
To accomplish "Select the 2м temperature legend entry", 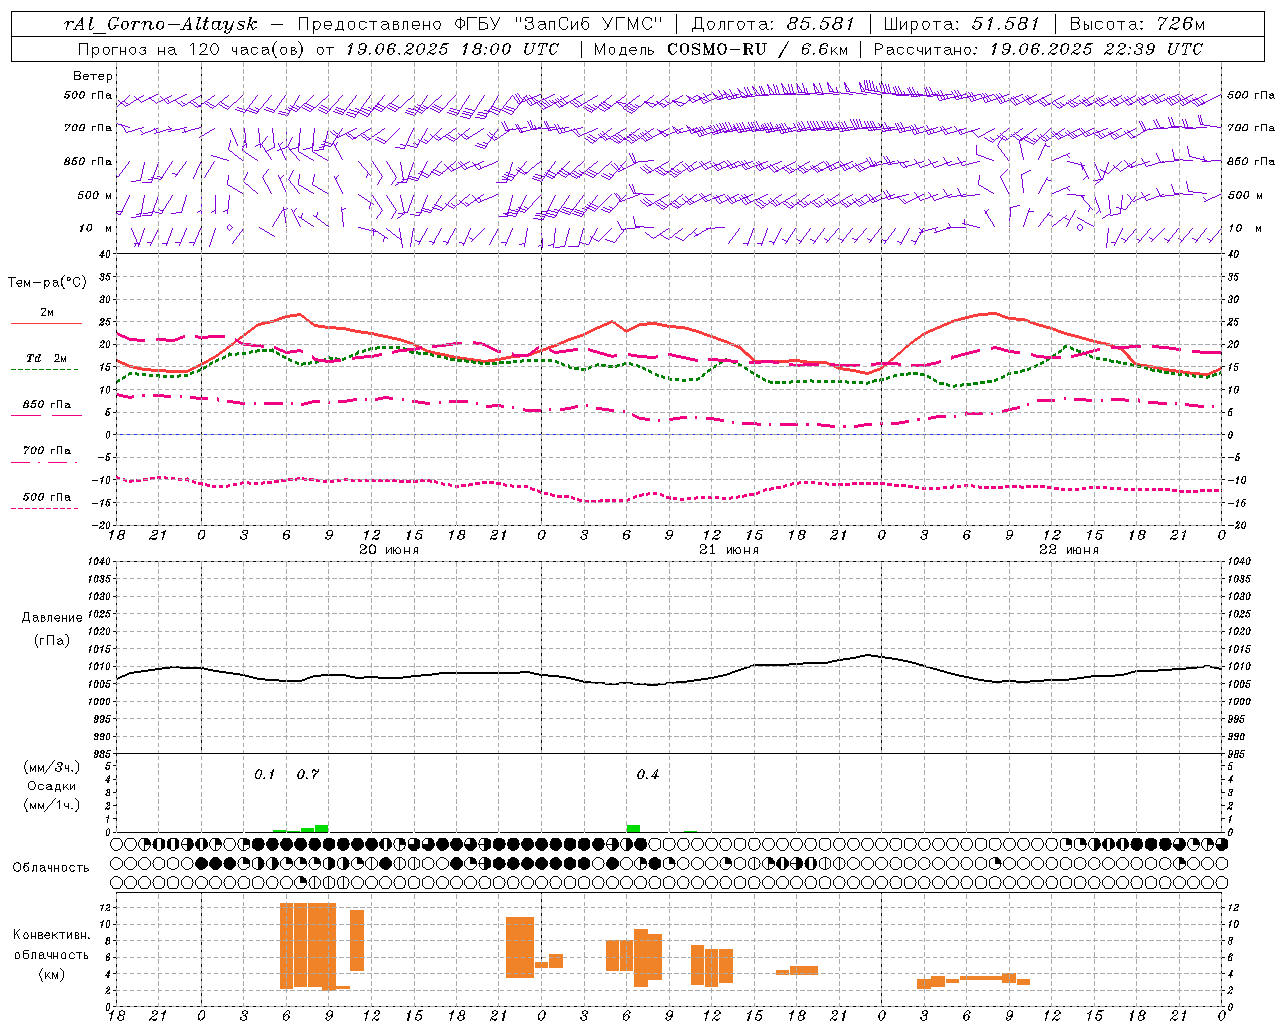I will (47, 313).
